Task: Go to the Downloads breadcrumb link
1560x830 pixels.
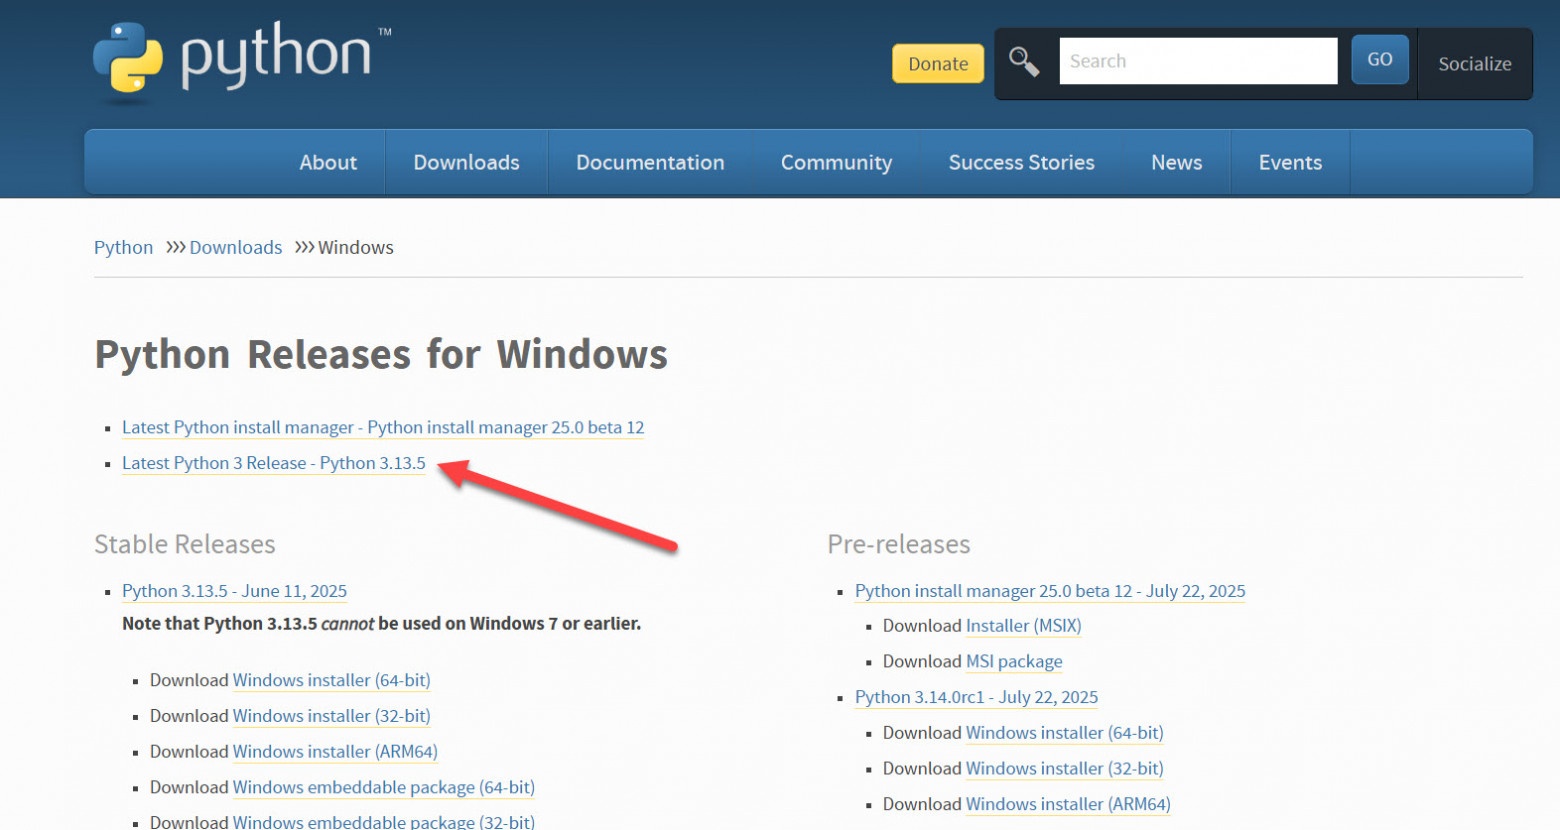Action: pyautogui.click(x=236, y=247)
